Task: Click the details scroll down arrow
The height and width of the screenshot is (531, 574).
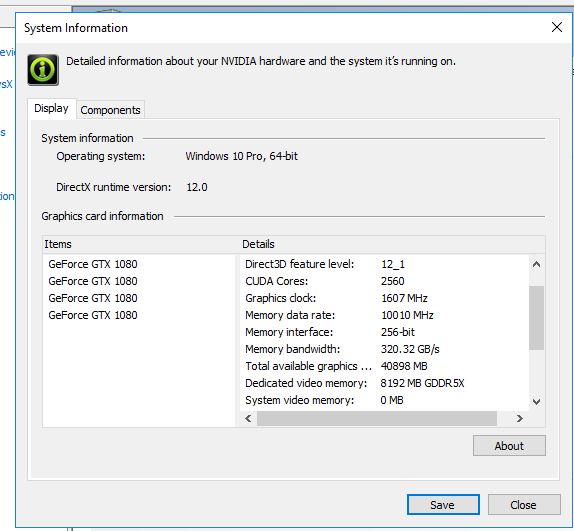Action: pos(536,402)
